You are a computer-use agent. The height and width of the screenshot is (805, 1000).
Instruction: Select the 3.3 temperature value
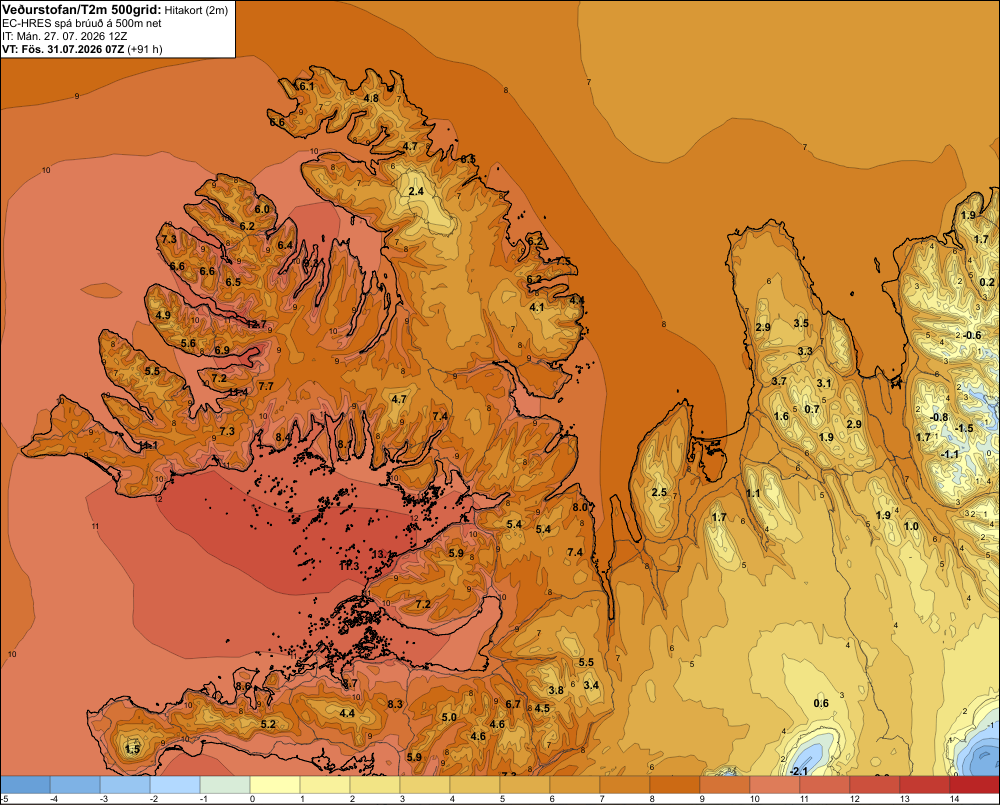(x=805, y=351)
